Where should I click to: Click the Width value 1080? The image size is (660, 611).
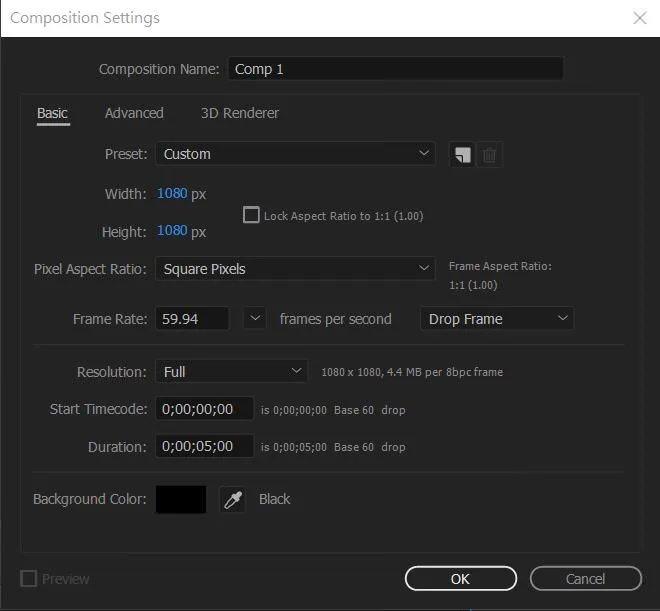[x=172, y=194]
